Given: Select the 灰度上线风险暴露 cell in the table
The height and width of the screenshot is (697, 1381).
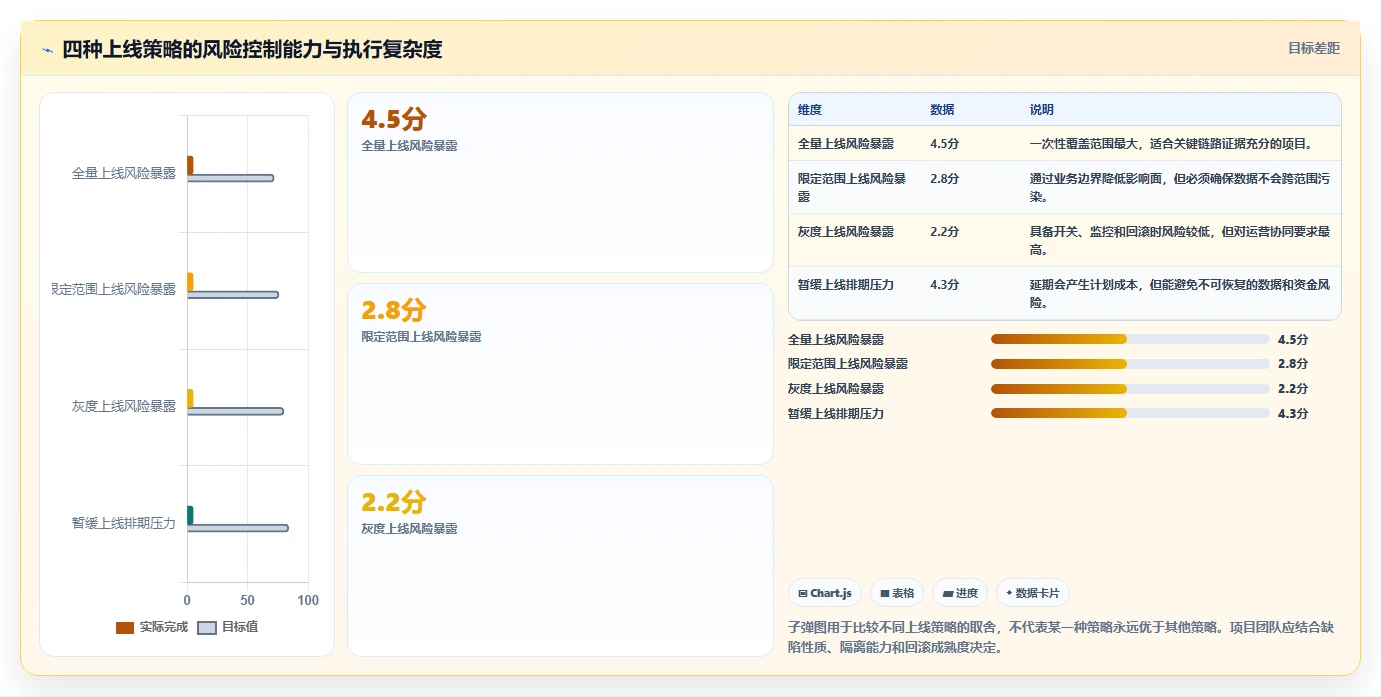Looking at the screenshot, I should tap(846, 232).
